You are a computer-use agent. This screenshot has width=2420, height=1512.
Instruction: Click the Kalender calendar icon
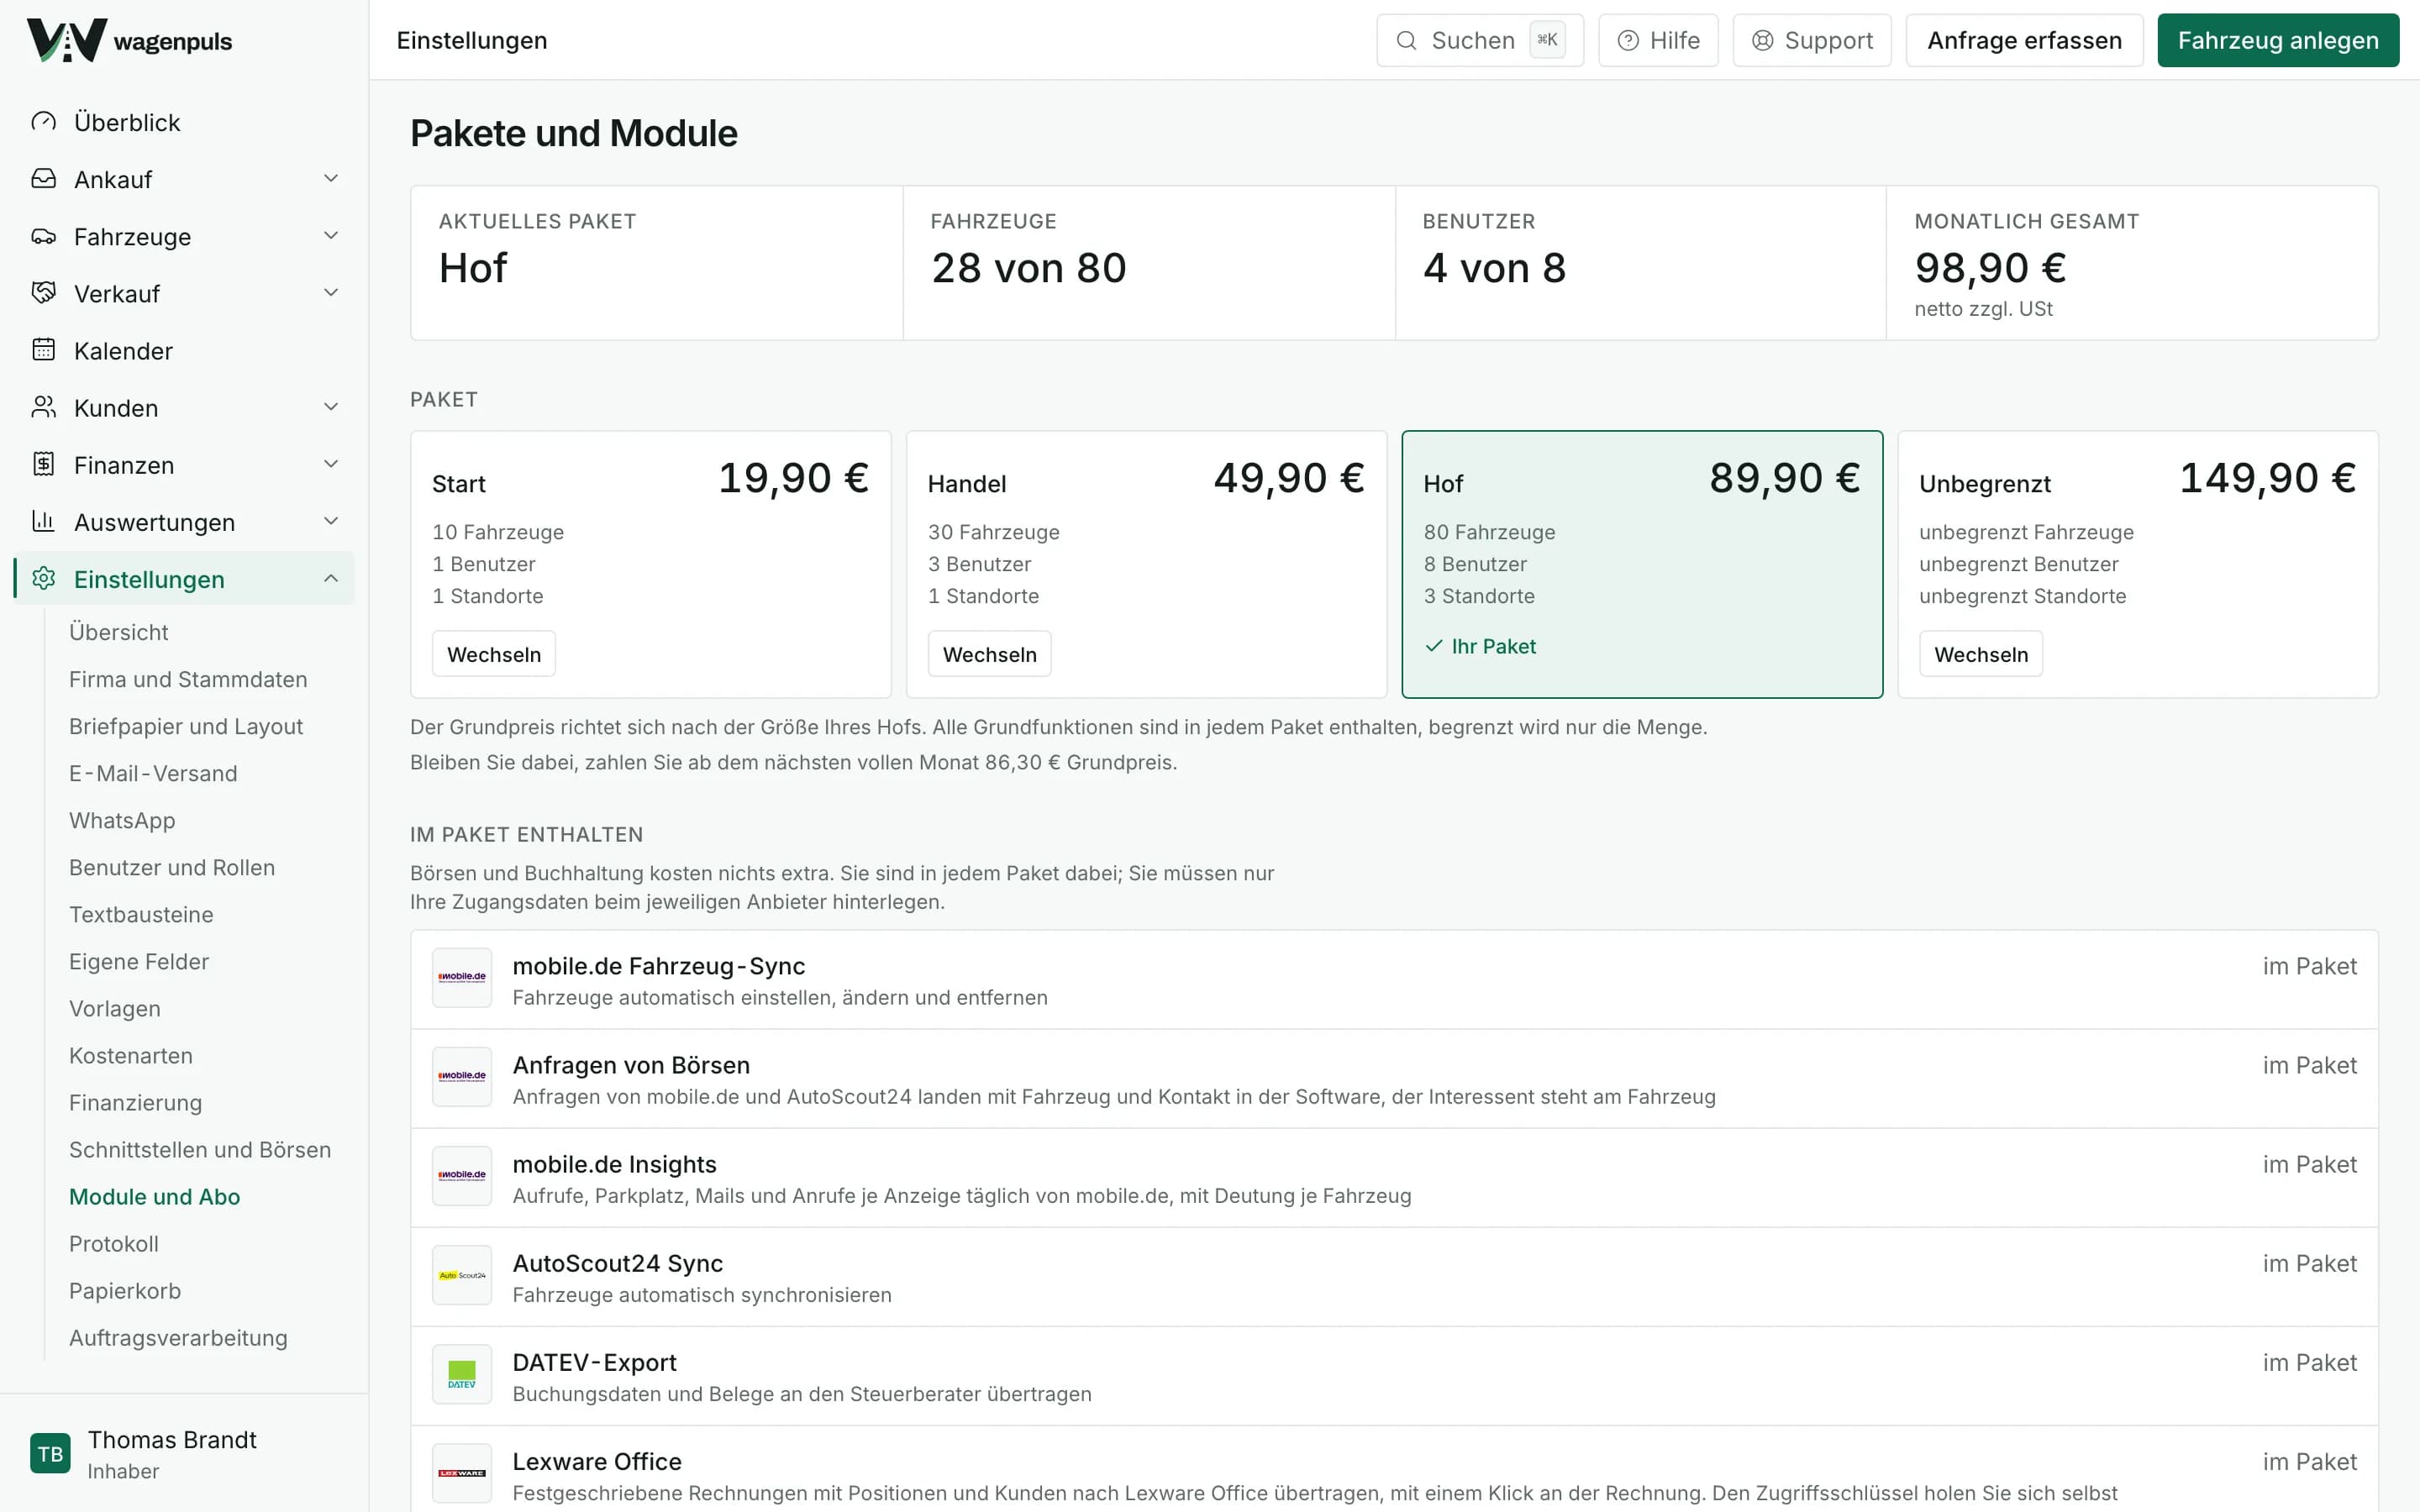point(44,350)
